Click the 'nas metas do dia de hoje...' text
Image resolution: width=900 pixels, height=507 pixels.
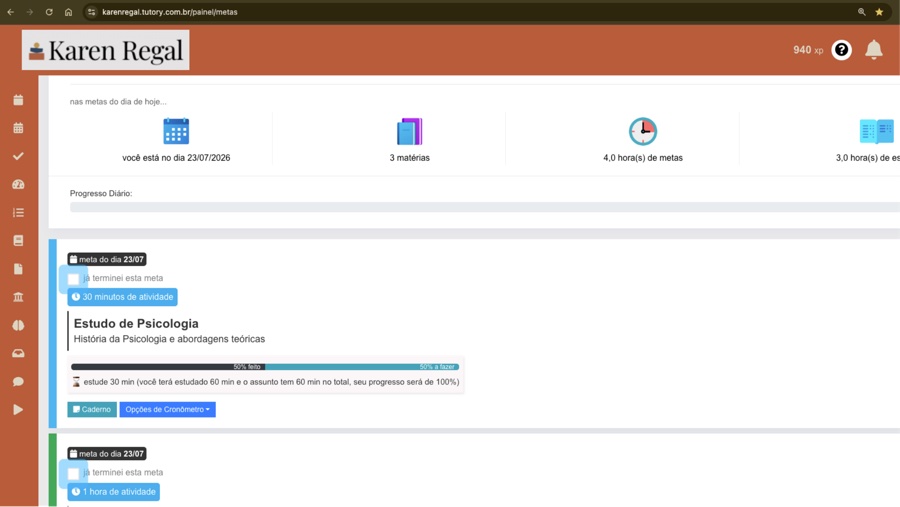point(118,102)
